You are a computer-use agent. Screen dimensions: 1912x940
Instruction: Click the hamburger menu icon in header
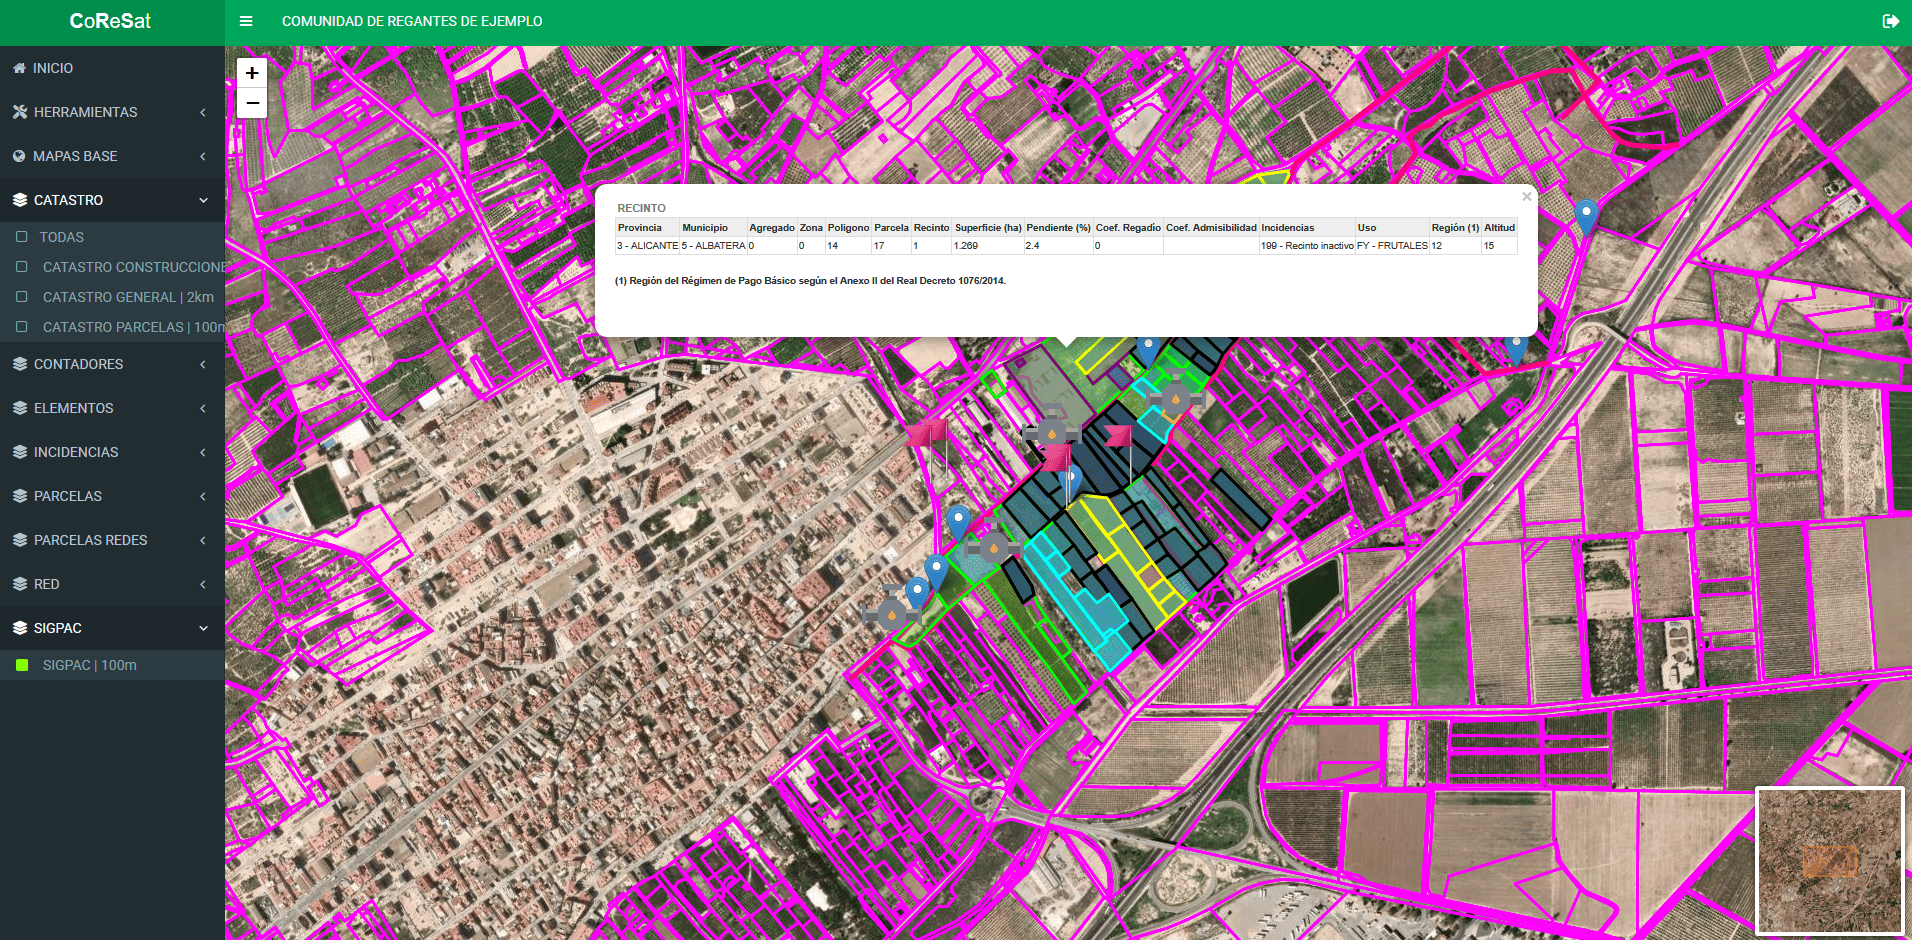click(x=246, y=21)
